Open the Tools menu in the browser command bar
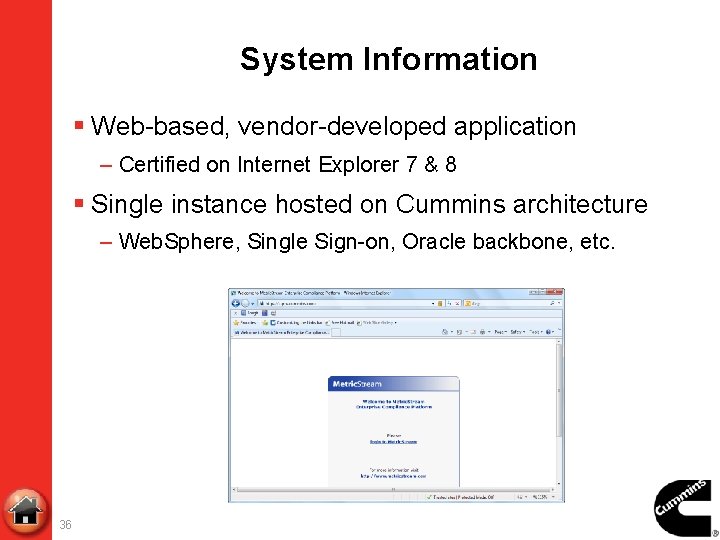Image resolution: width=720 pixels, height=540 pixels. [x=535, y=332]
